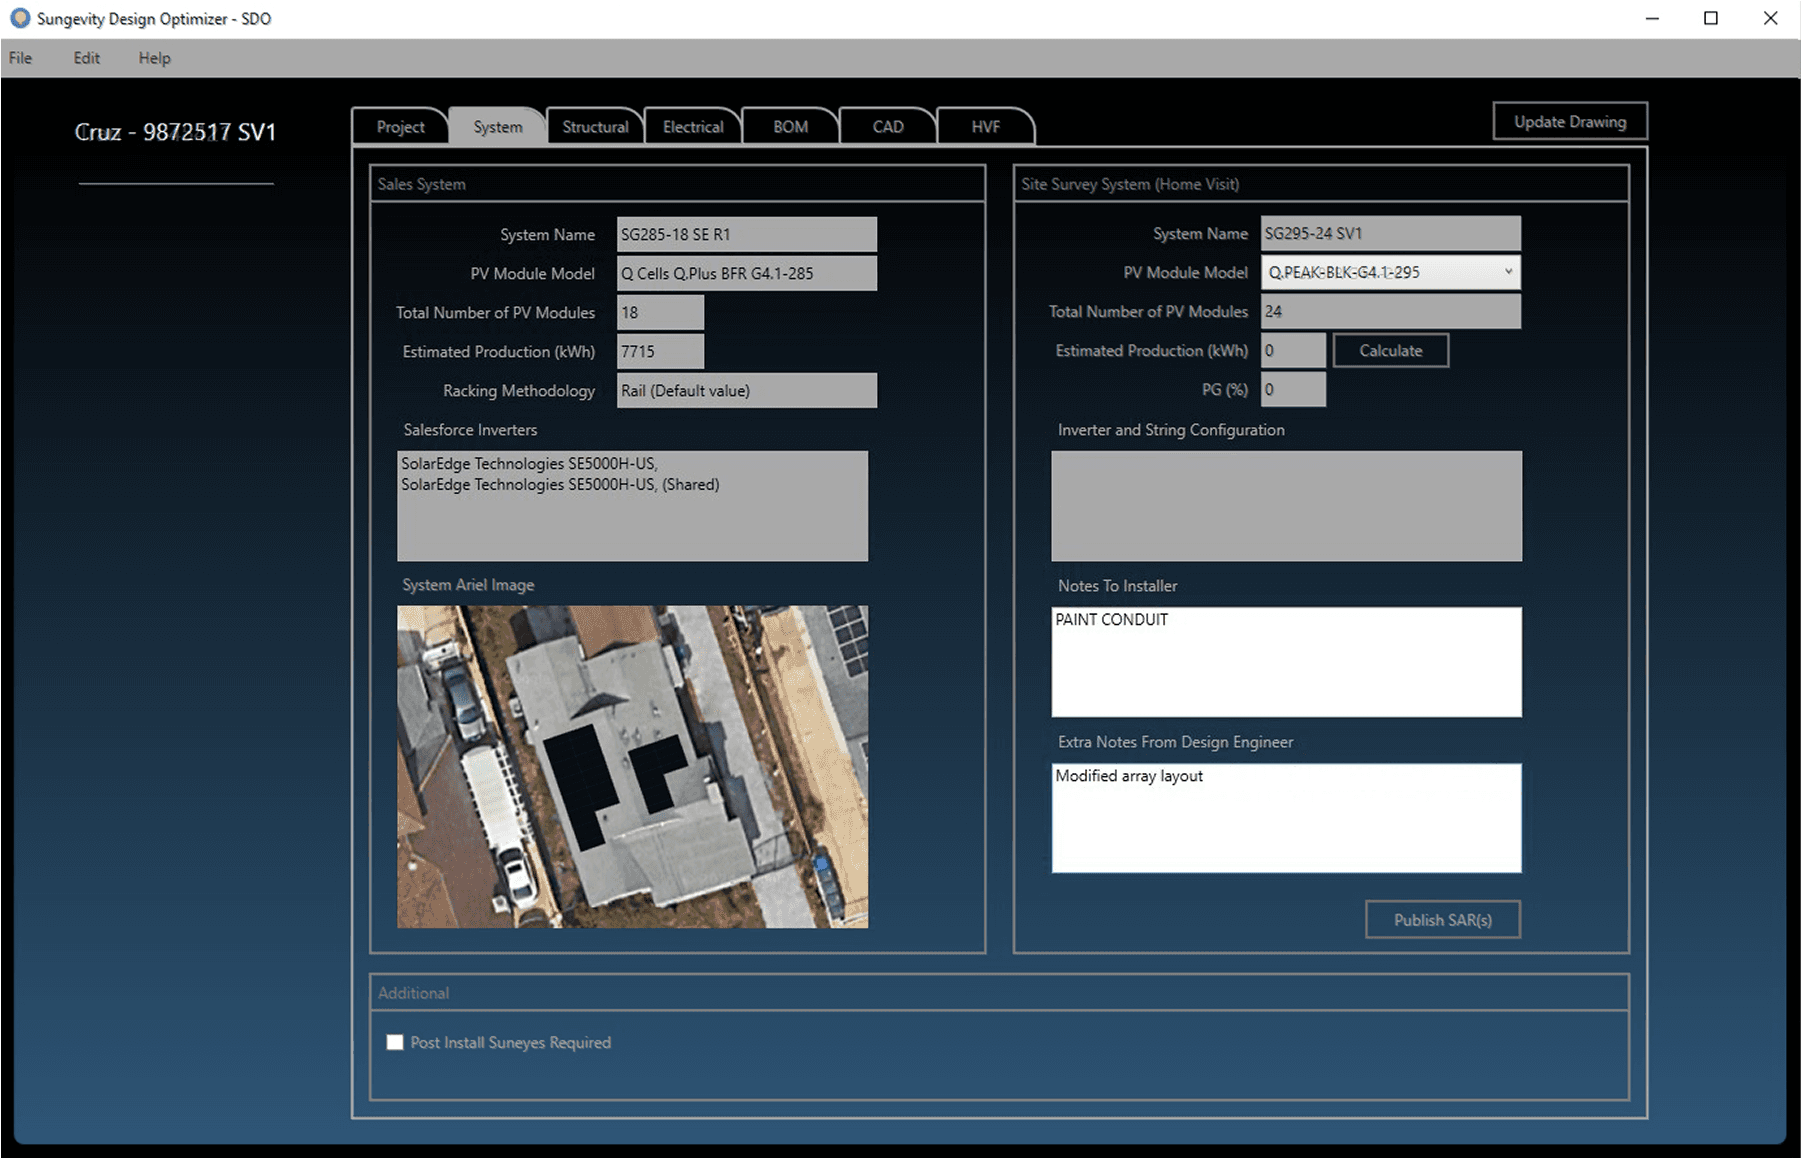This screenshot has width=1801, height=1158.
Task: Click Site Survey System Name field SG295-24 SV1
Action: click(x=1390, y=233)
